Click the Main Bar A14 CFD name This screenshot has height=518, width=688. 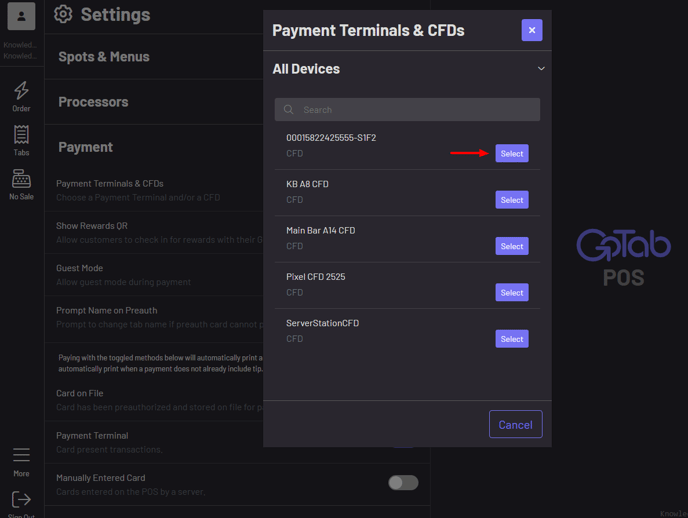click(321, 230)
